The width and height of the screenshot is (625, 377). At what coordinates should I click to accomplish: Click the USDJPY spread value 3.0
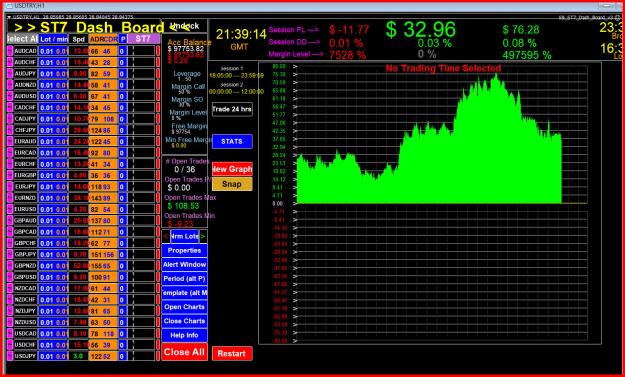[x=79, y=356]
